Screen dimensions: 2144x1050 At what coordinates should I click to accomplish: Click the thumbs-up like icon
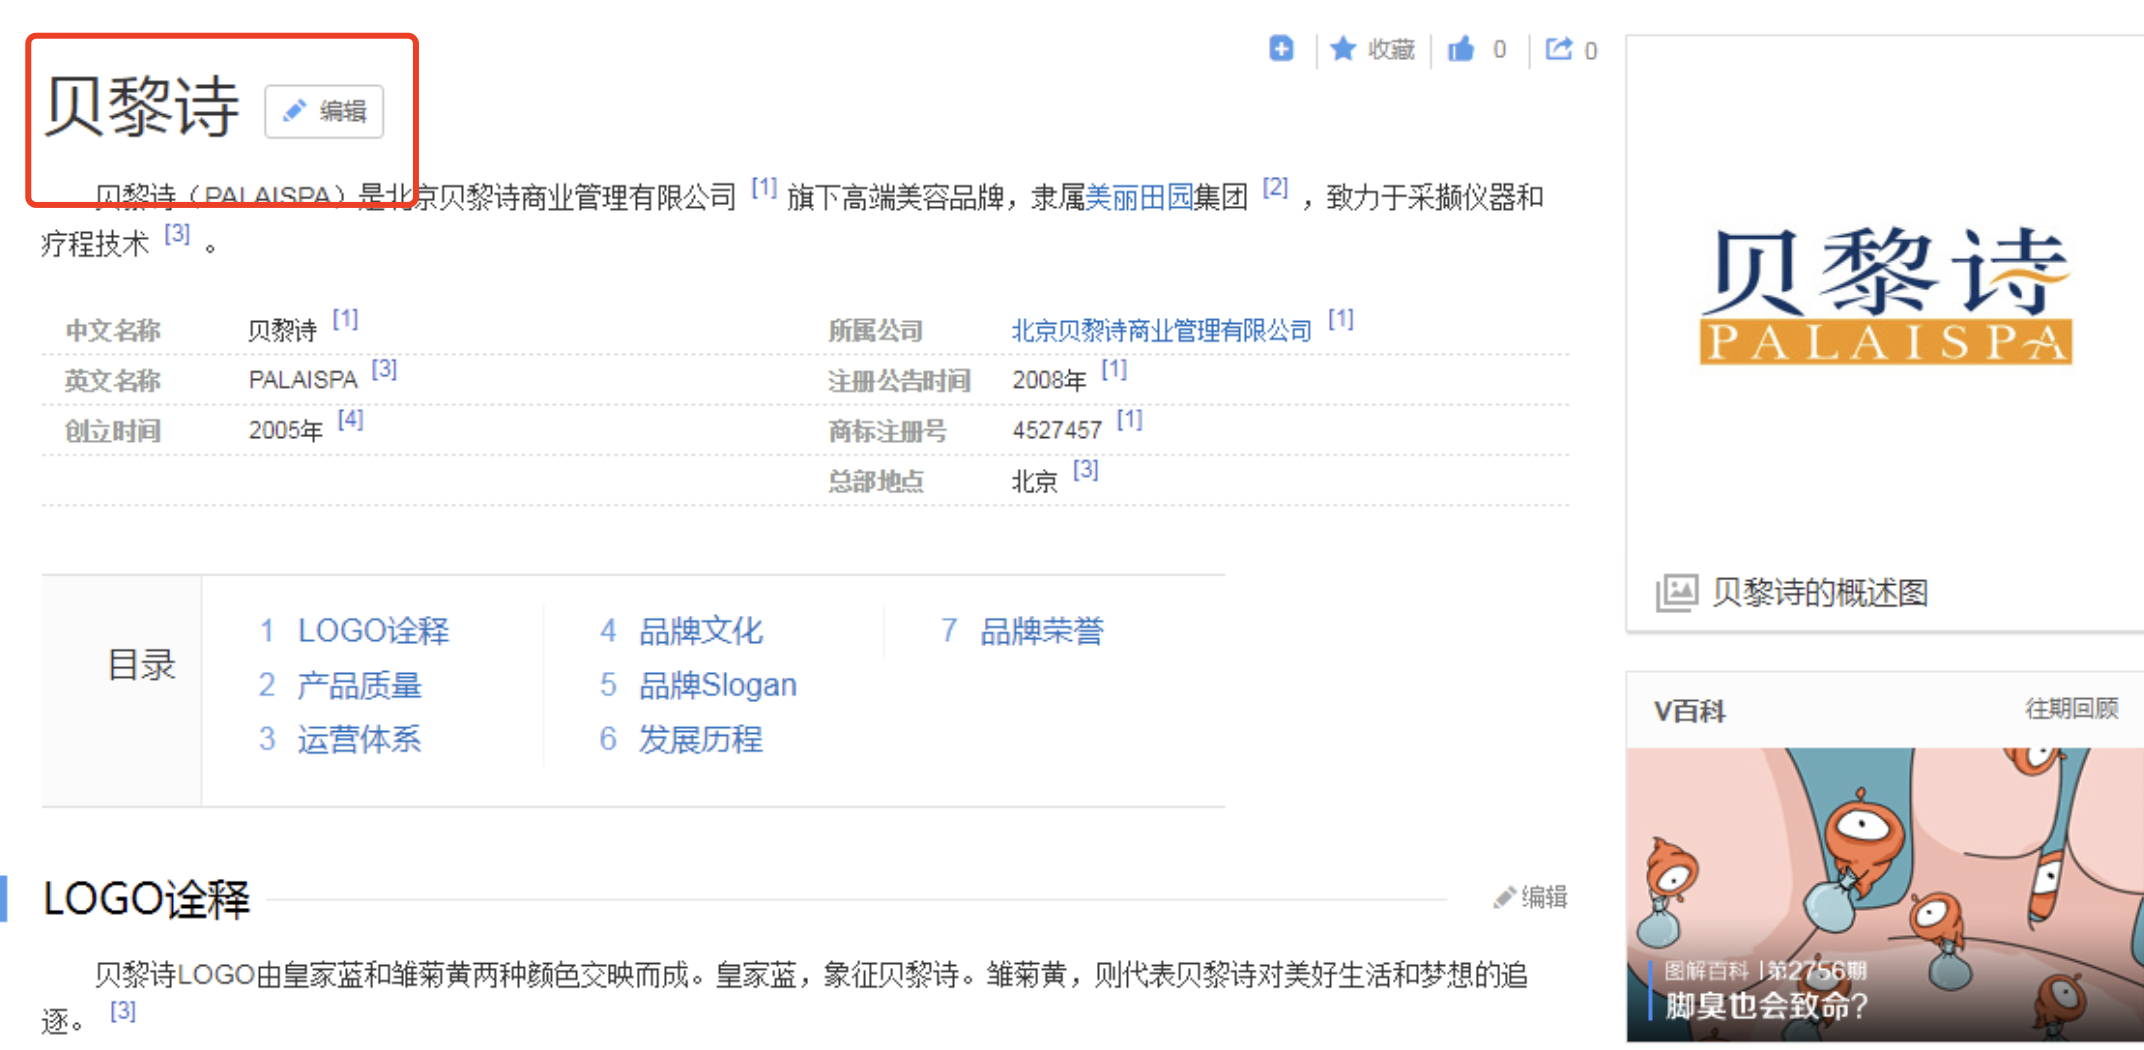pos(1461,48)
